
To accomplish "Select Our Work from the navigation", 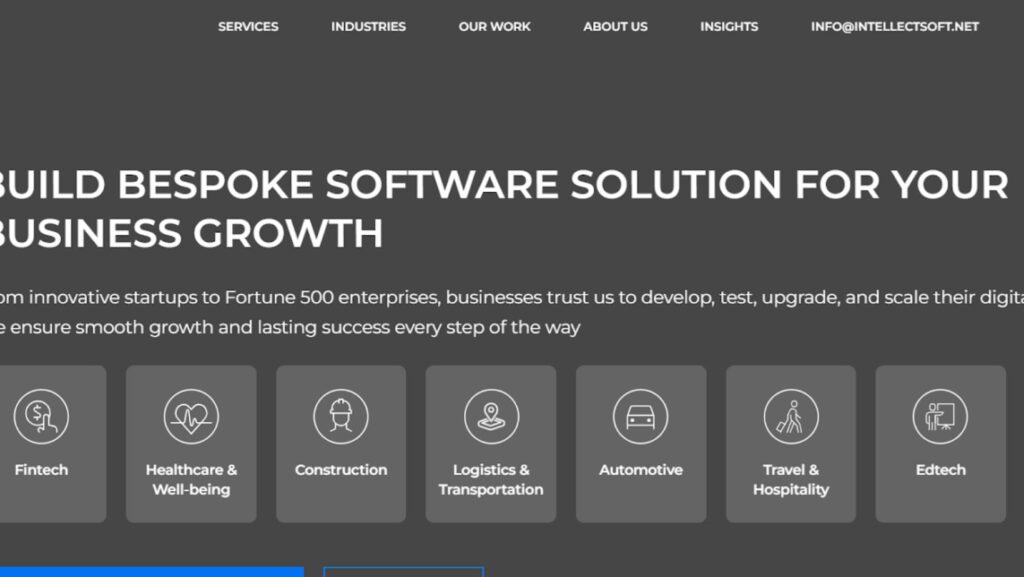I will pyautogui.click(x=494, y=27).
